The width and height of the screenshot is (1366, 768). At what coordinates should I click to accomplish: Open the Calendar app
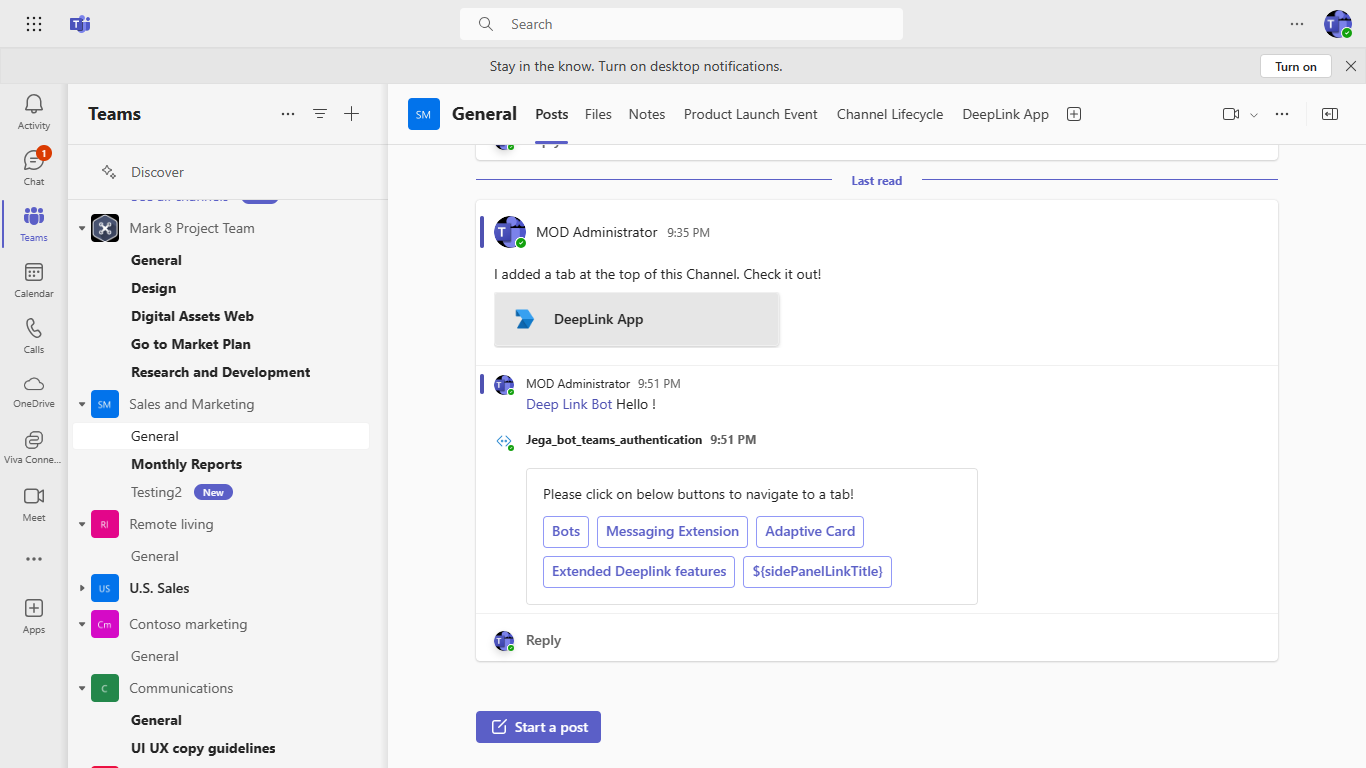(x=34, y=280)
